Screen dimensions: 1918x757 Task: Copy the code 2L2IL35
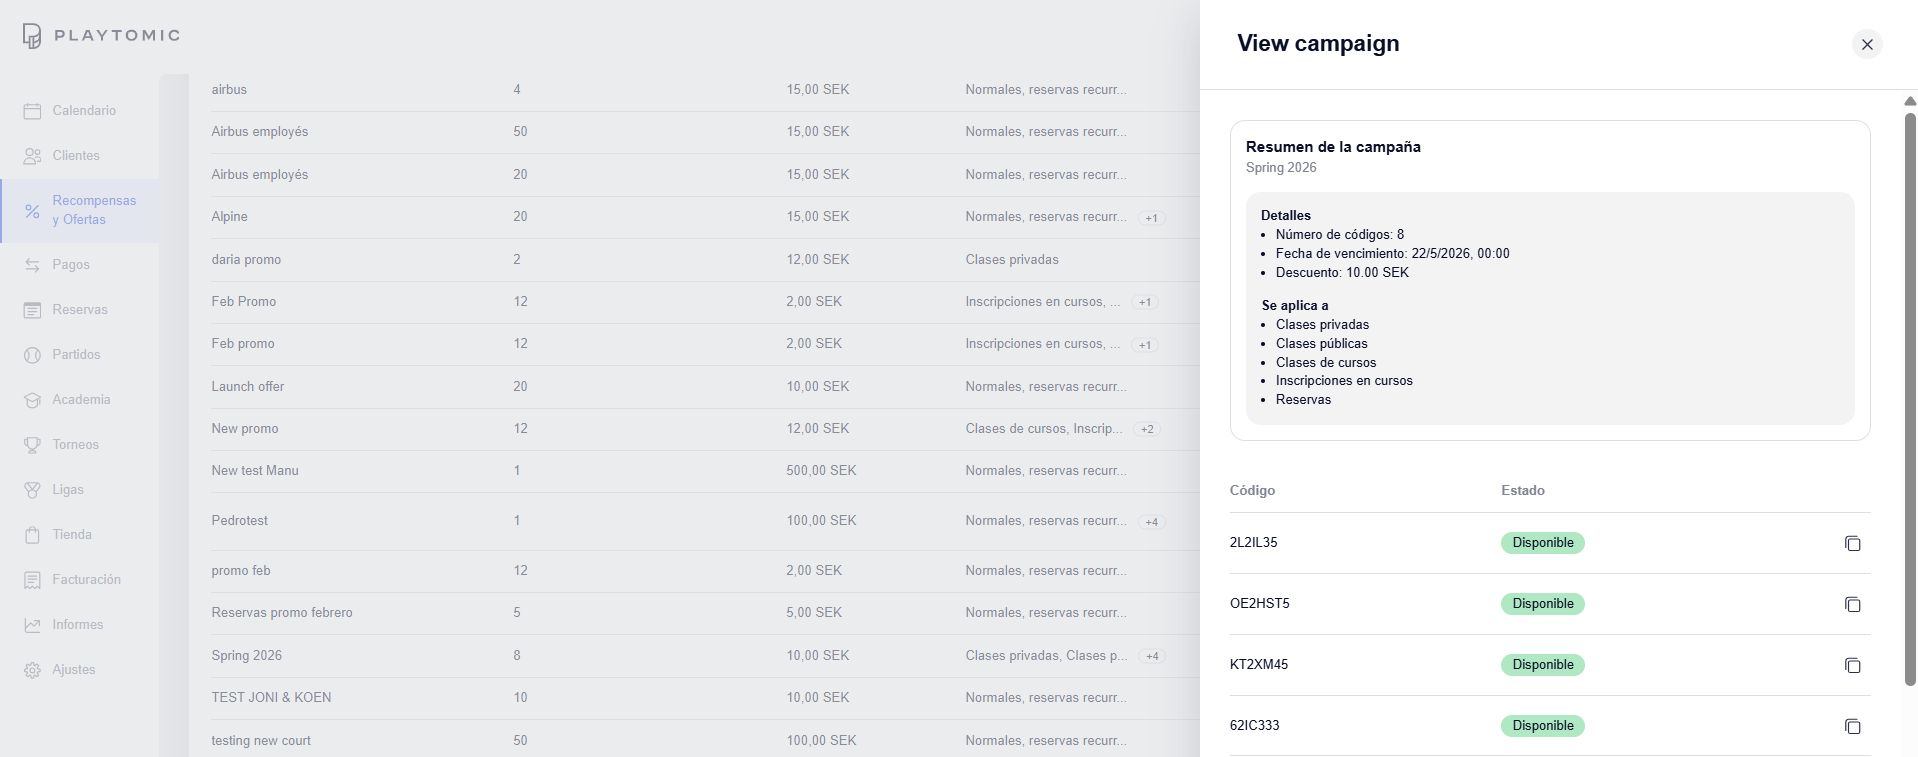click(x=1852, y=543)
